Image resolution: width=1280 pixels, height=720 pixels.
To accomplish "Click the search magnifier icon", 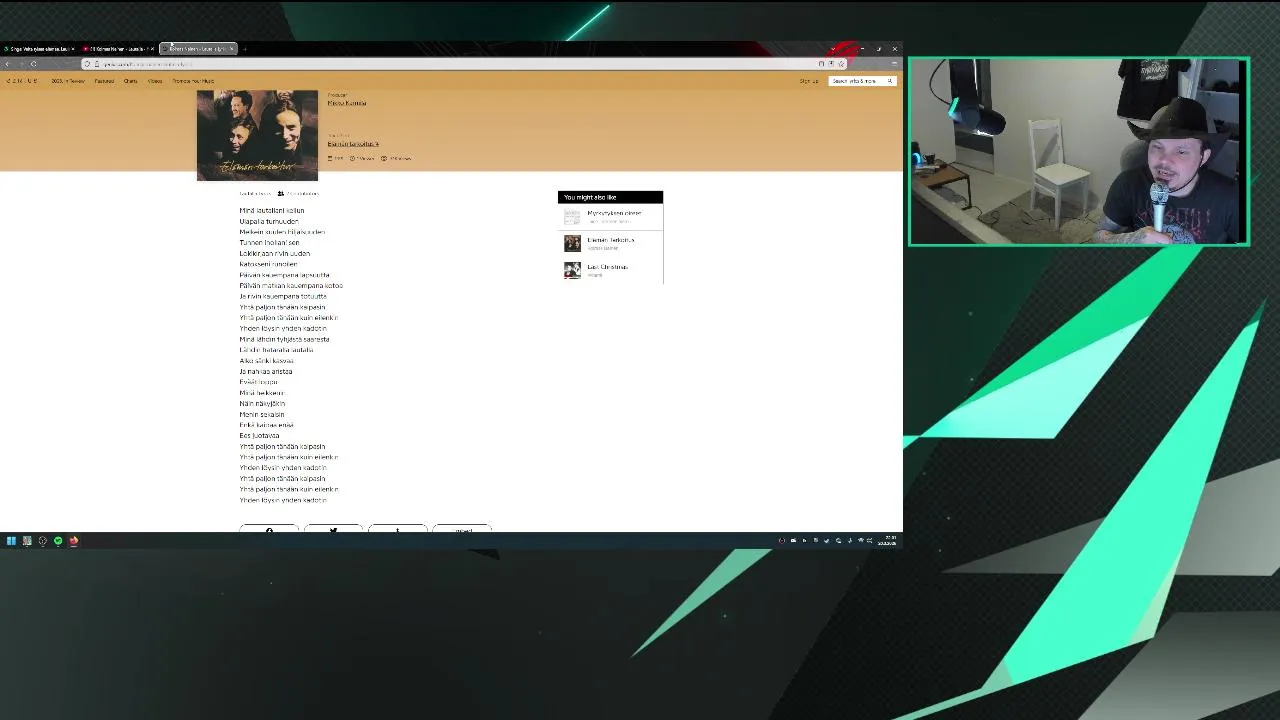I will (x=891, y=81).
